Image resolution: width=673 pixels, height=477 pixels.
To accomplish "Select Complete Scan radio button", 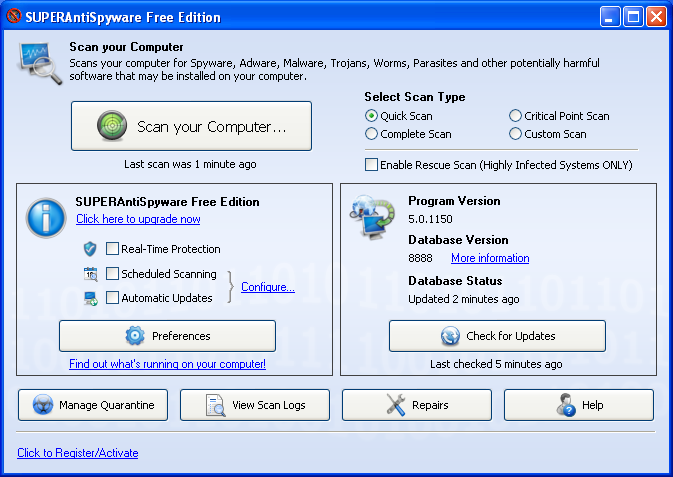I will pos(371,134).
